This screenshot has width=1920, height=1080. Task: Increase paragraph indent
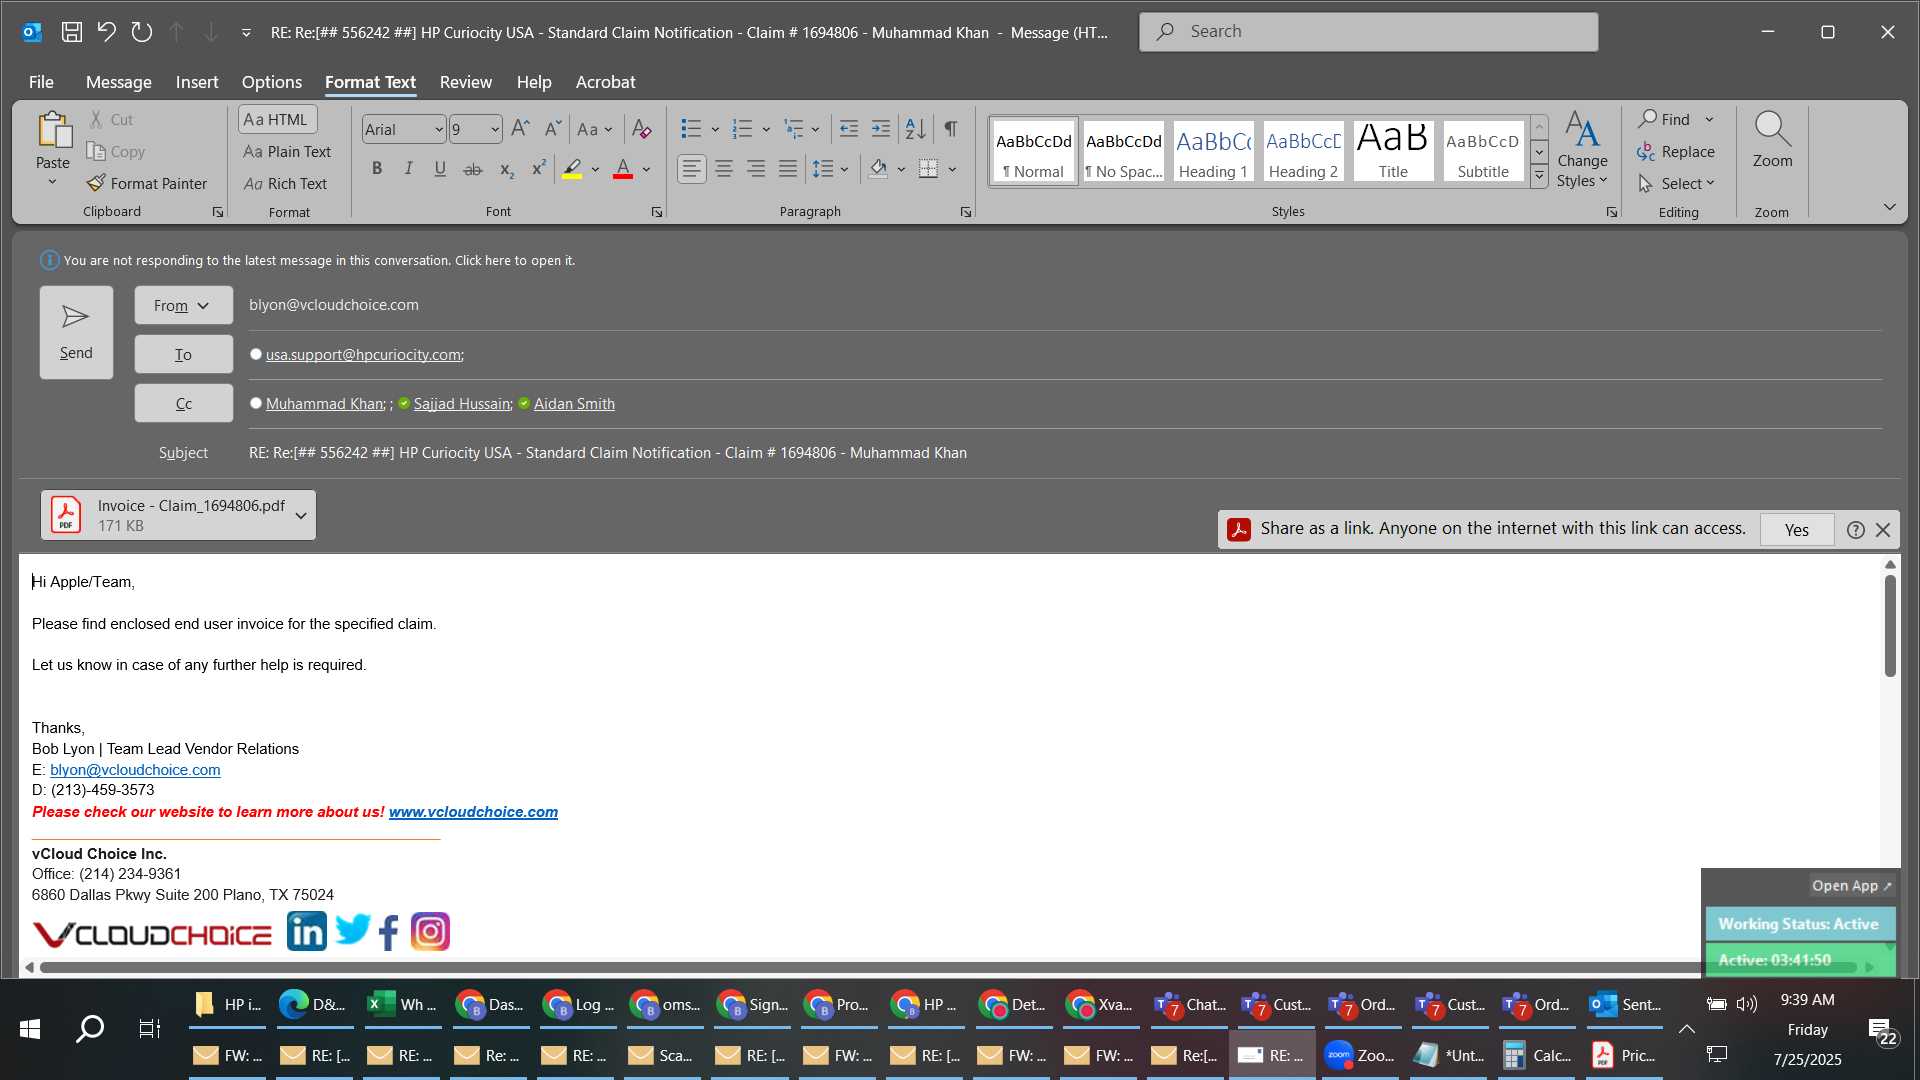[x=881, y=129]
